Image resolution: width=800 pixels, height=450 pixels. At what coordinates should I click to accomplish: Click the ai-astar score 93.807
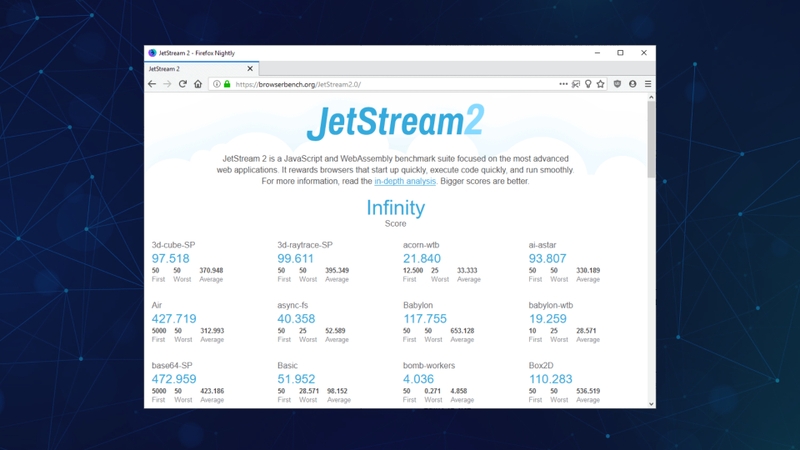pos(547,259)
